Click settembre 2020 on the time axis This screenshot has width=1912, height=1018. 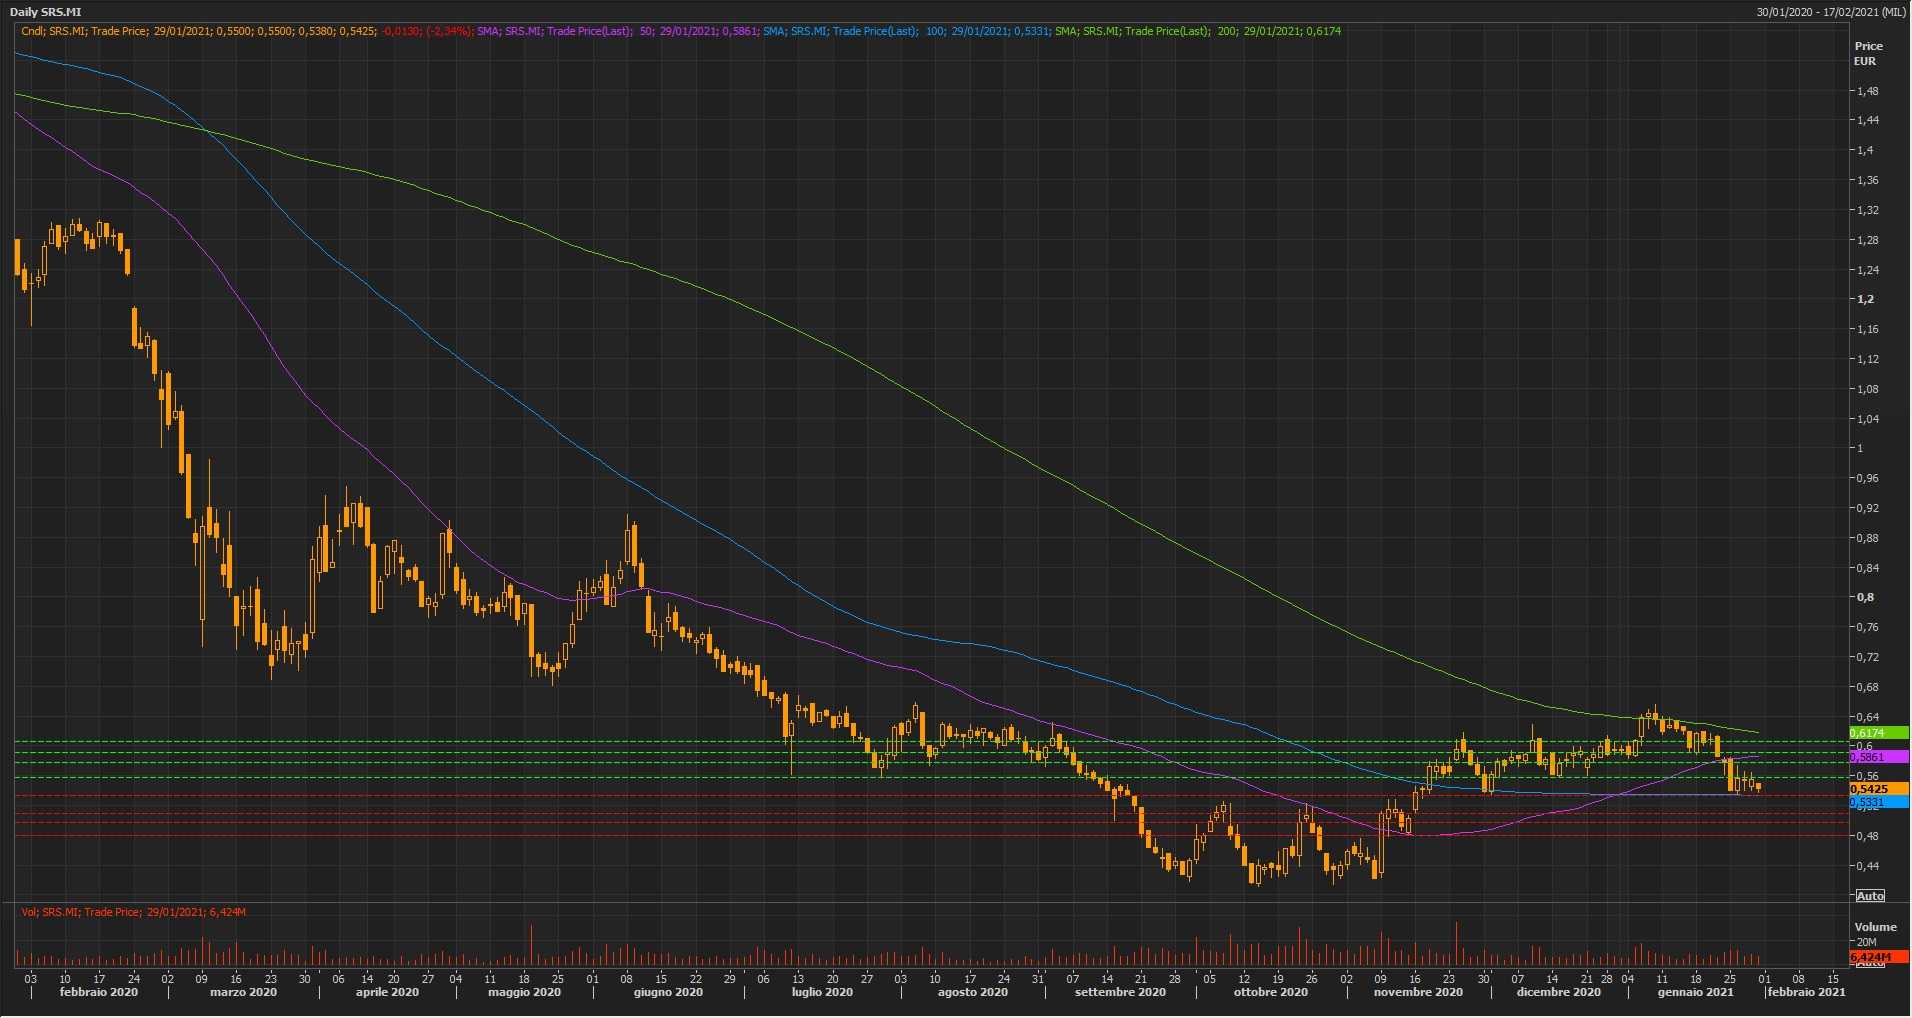coord(1120,992)
